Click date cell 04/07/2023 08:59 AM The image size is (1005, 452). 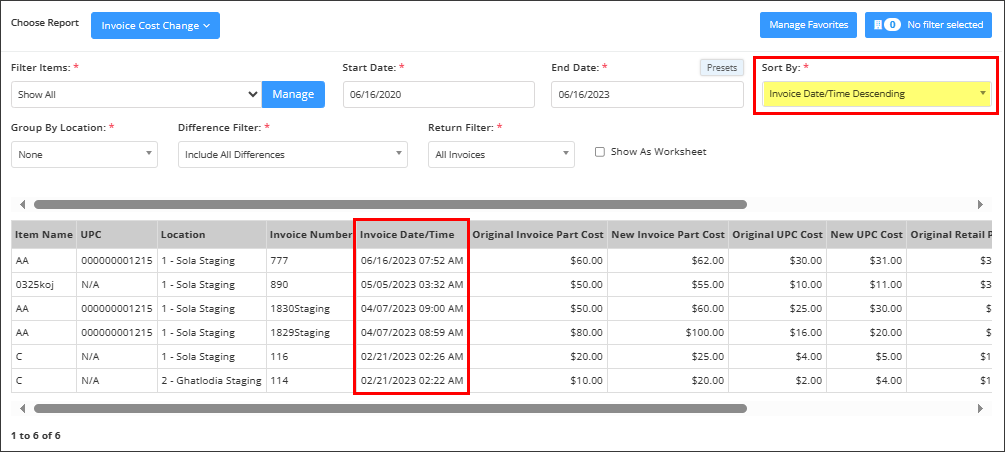(x=411, y=333)
